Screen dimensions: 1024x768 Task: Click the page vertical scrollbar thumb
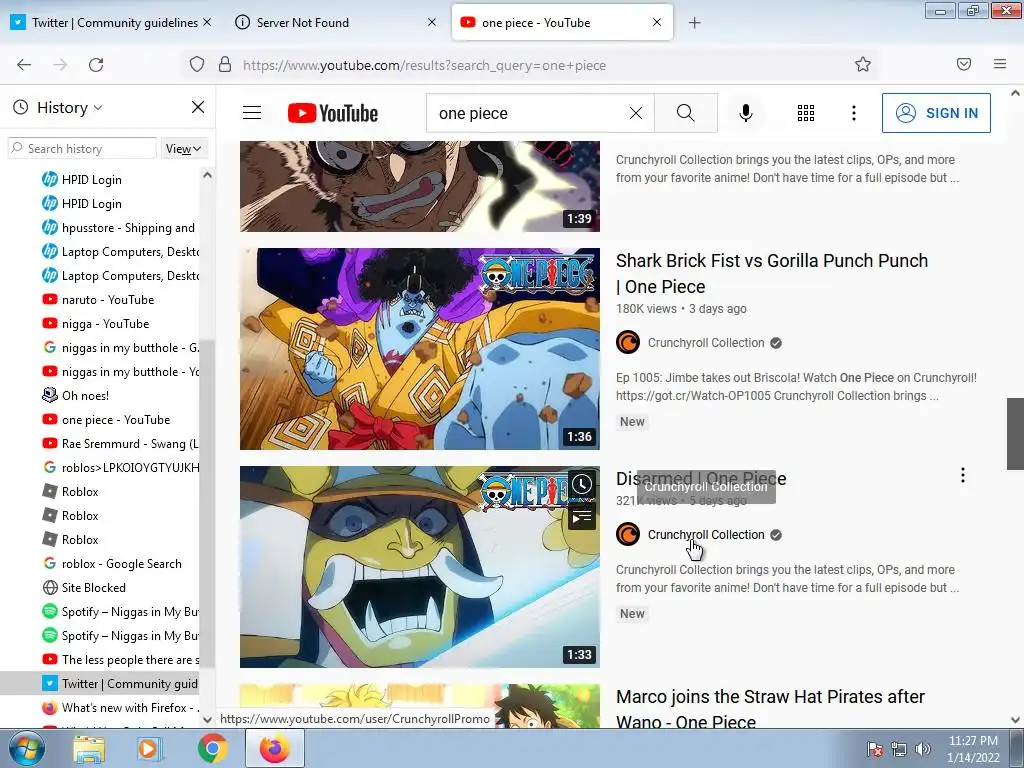click(x=1015, y=434)
